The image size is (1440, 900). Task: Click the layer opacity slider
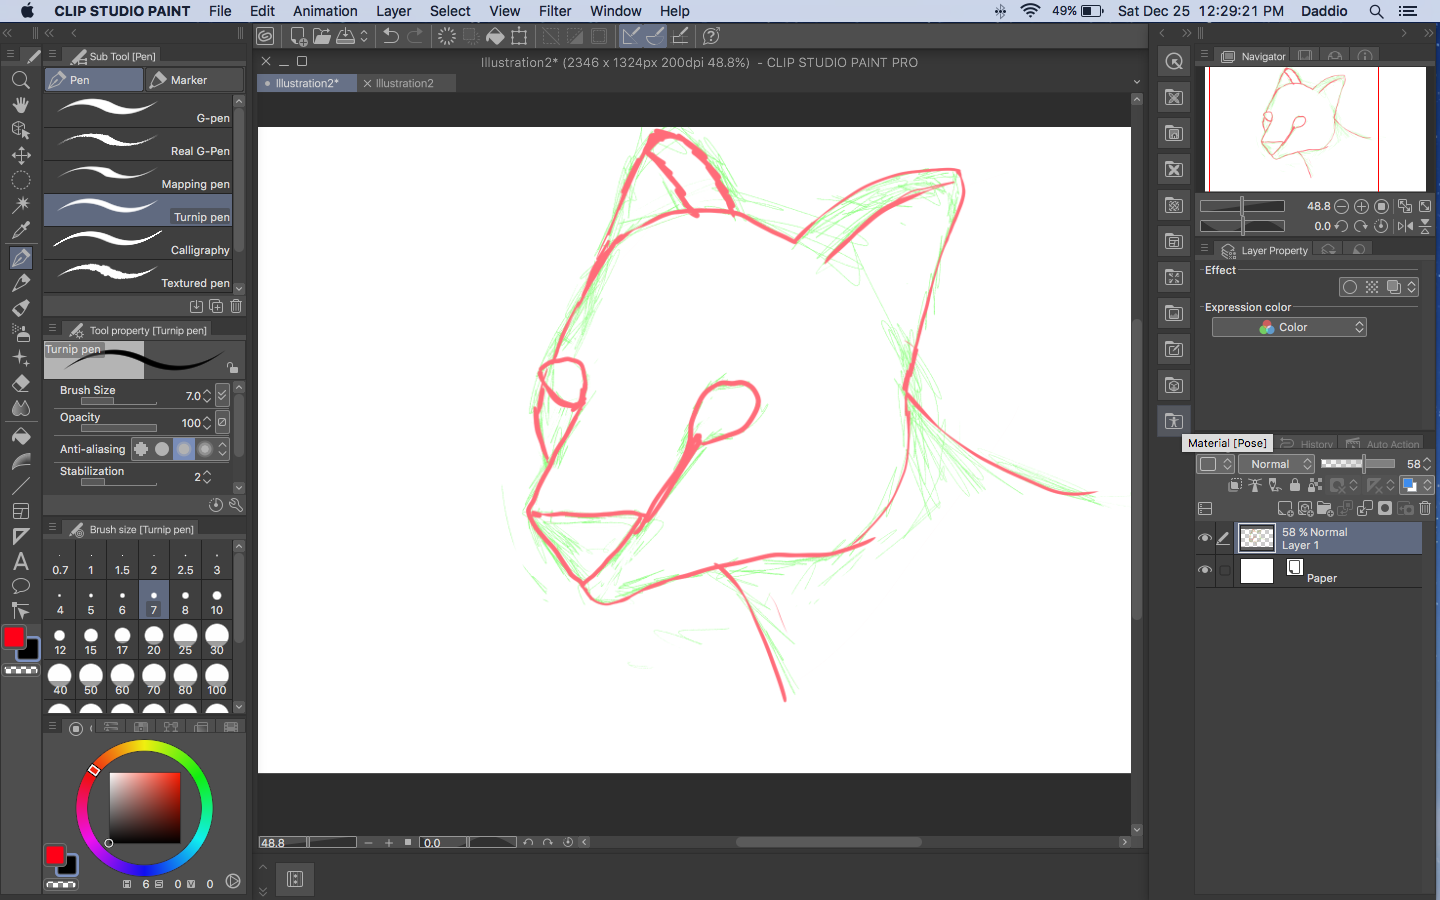click(1357, 464)
